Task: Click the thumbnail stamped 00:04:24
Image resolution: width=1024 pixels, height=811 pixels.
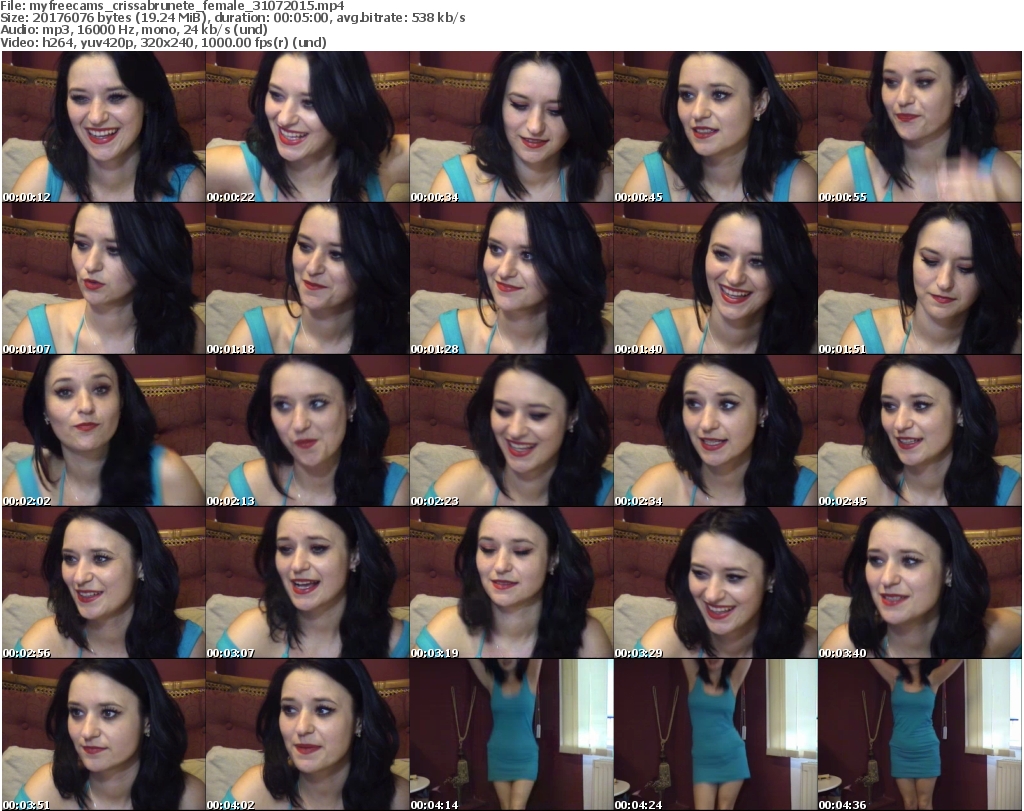Action: [x=715, y=735]
